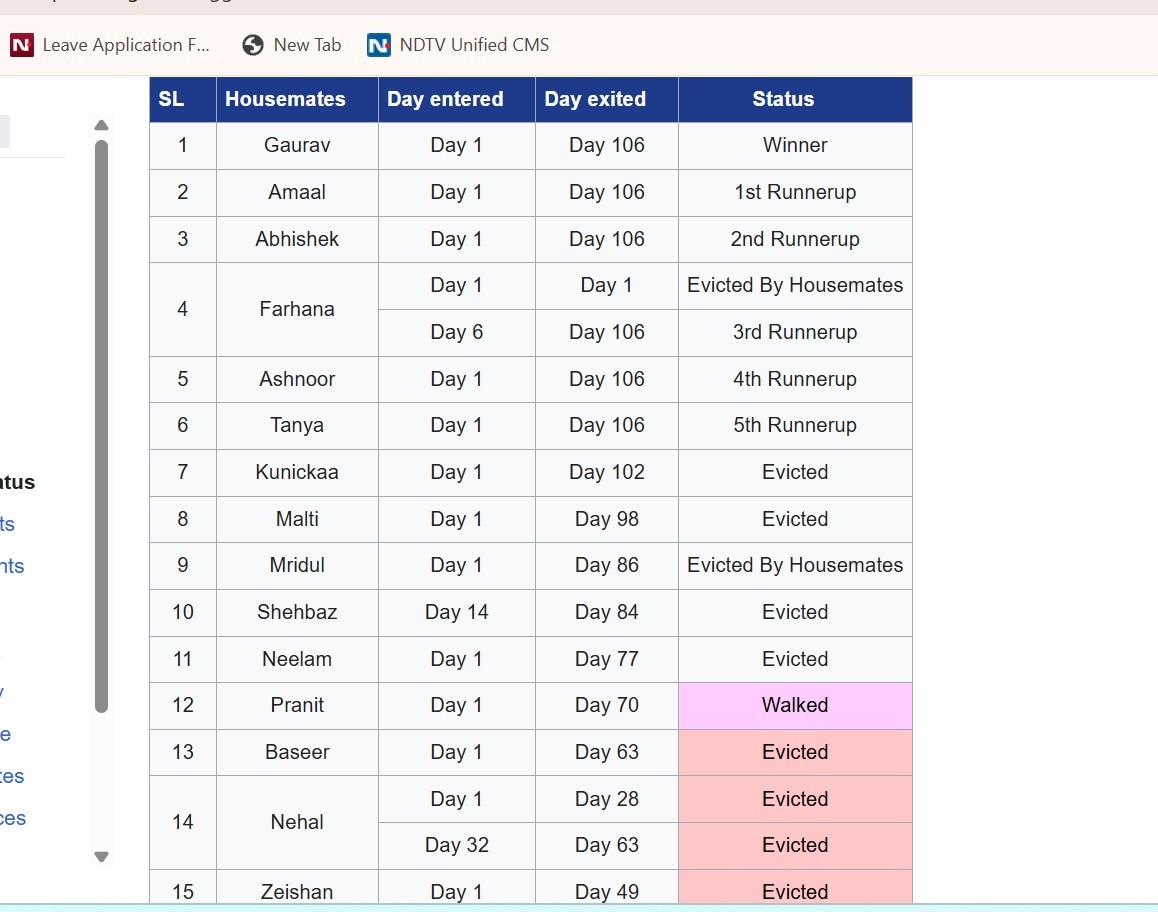Open the Leave Application bookmark
The image size is (1158, 912).
(x=126, y=45)
